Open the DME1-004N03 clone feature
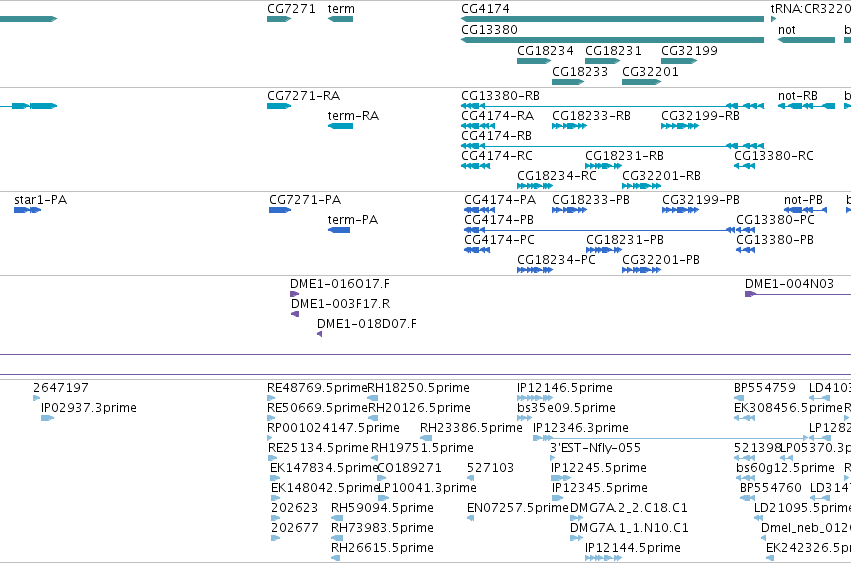Viewport: 851px width, 563px height. pos(789,284)
